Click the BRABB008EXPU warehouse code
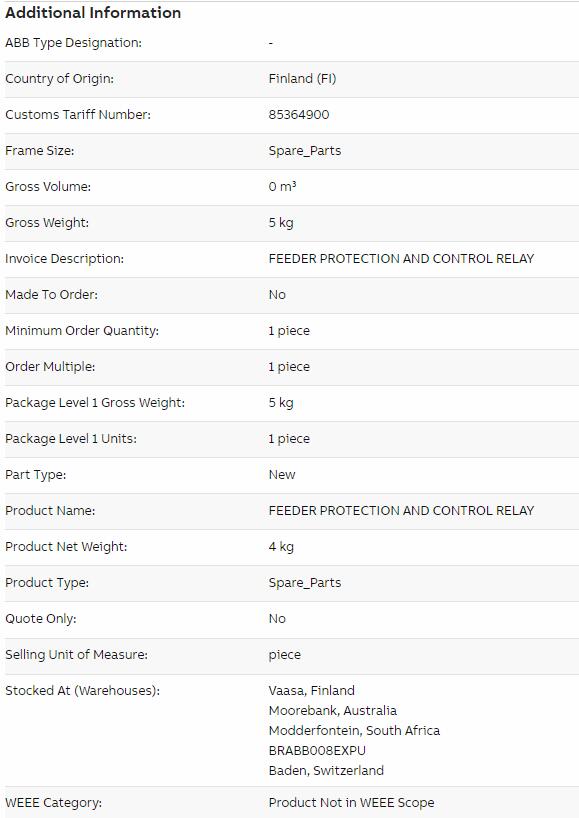This screenshot has width=579, height=818. tap(317, 751)
